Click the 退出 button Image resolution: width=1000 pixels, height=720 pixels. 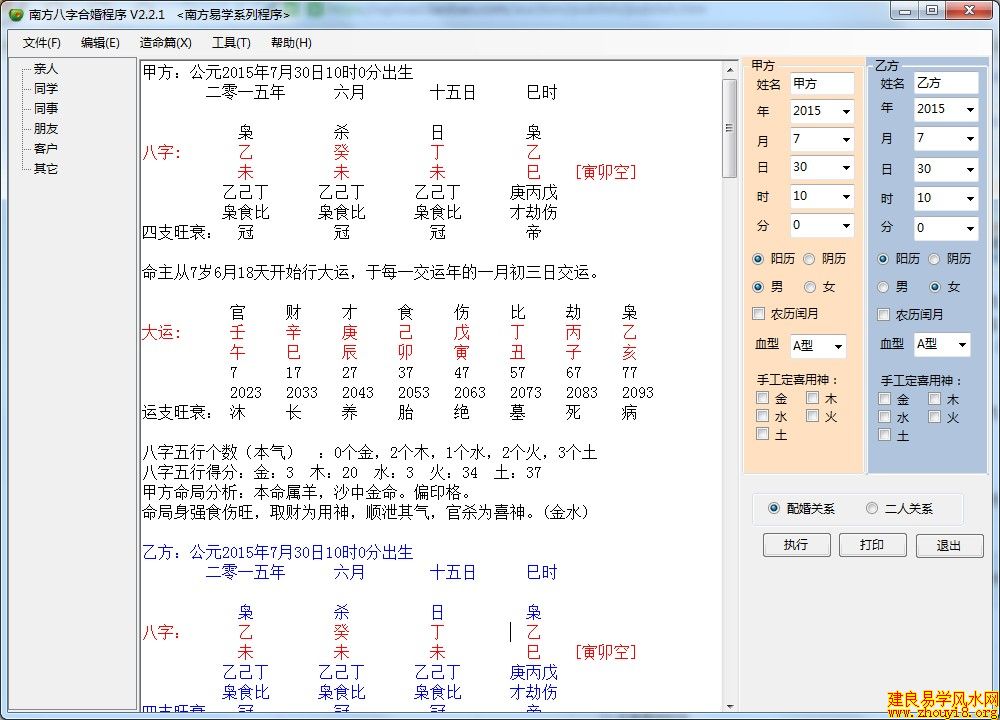click(x=949, y=546)
